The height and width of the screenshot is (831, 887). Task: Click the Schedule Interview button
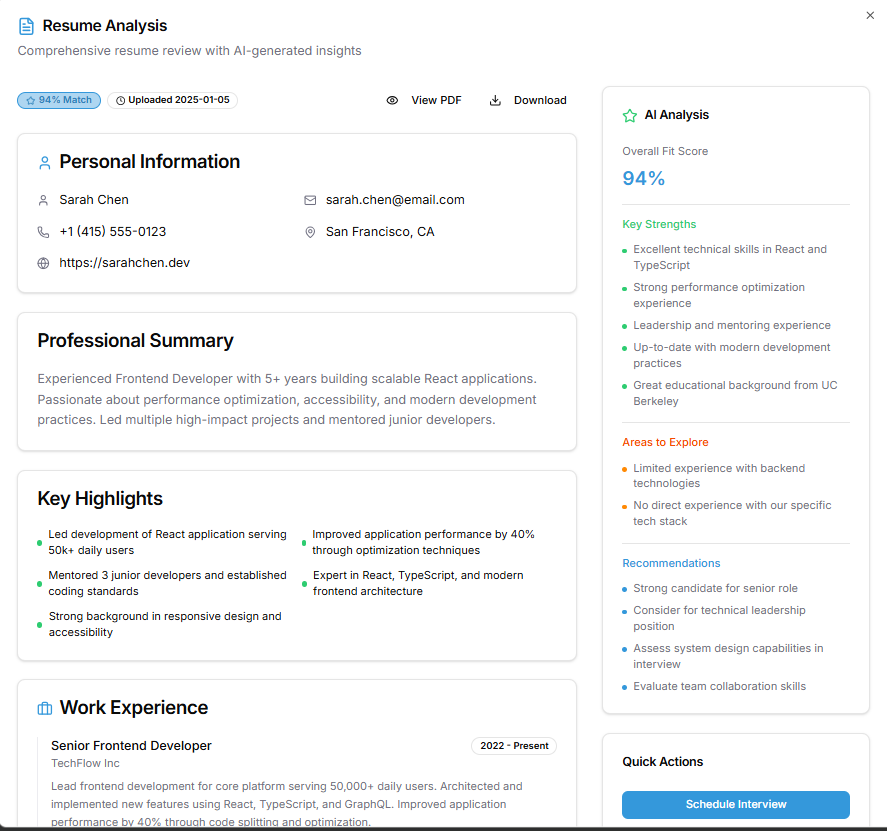tap(735, 804)
